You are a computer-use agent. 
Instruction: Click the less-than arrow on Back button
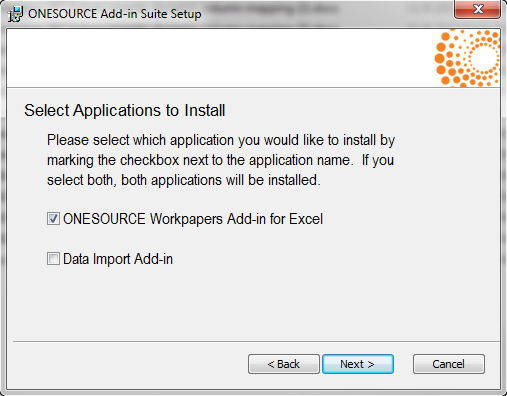point(271,364)
